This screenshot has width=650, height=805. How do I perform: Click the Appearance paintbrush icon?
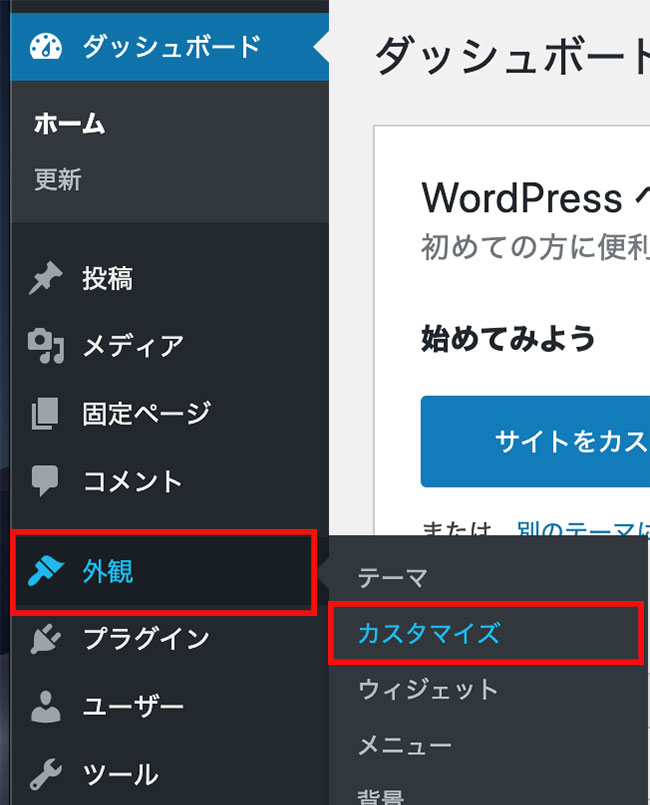(47, 572)
